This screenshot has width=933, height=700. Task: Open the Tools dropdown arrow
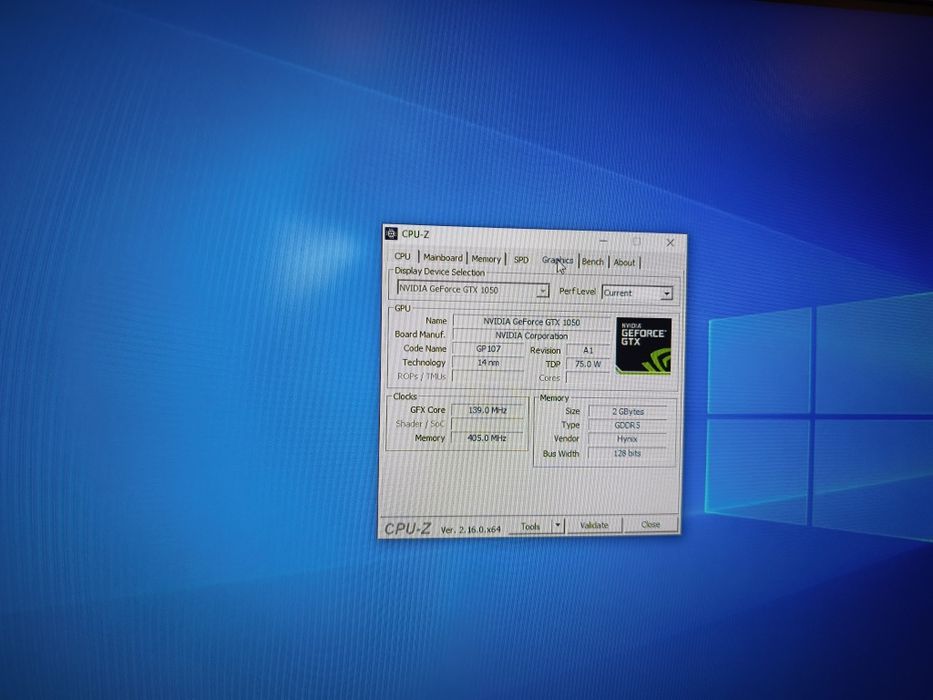tap(558, 526)
